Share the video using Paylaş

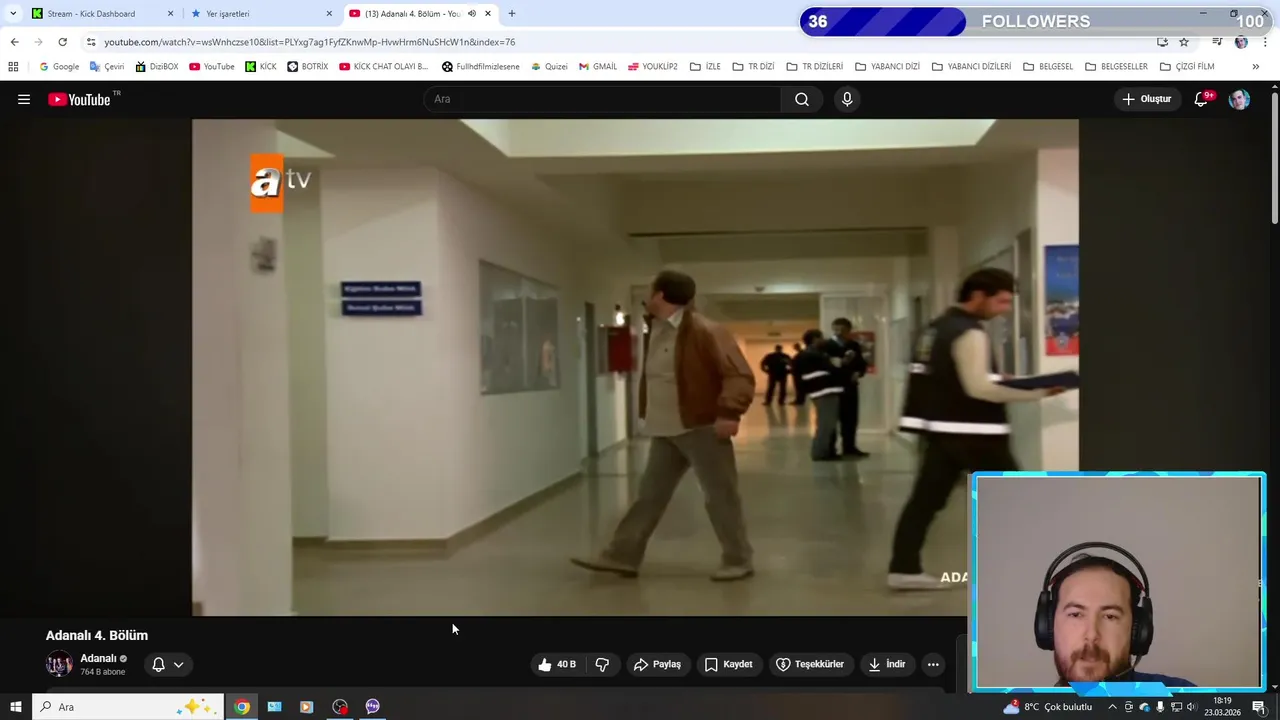pyautogui.click(x=657, y=664)
